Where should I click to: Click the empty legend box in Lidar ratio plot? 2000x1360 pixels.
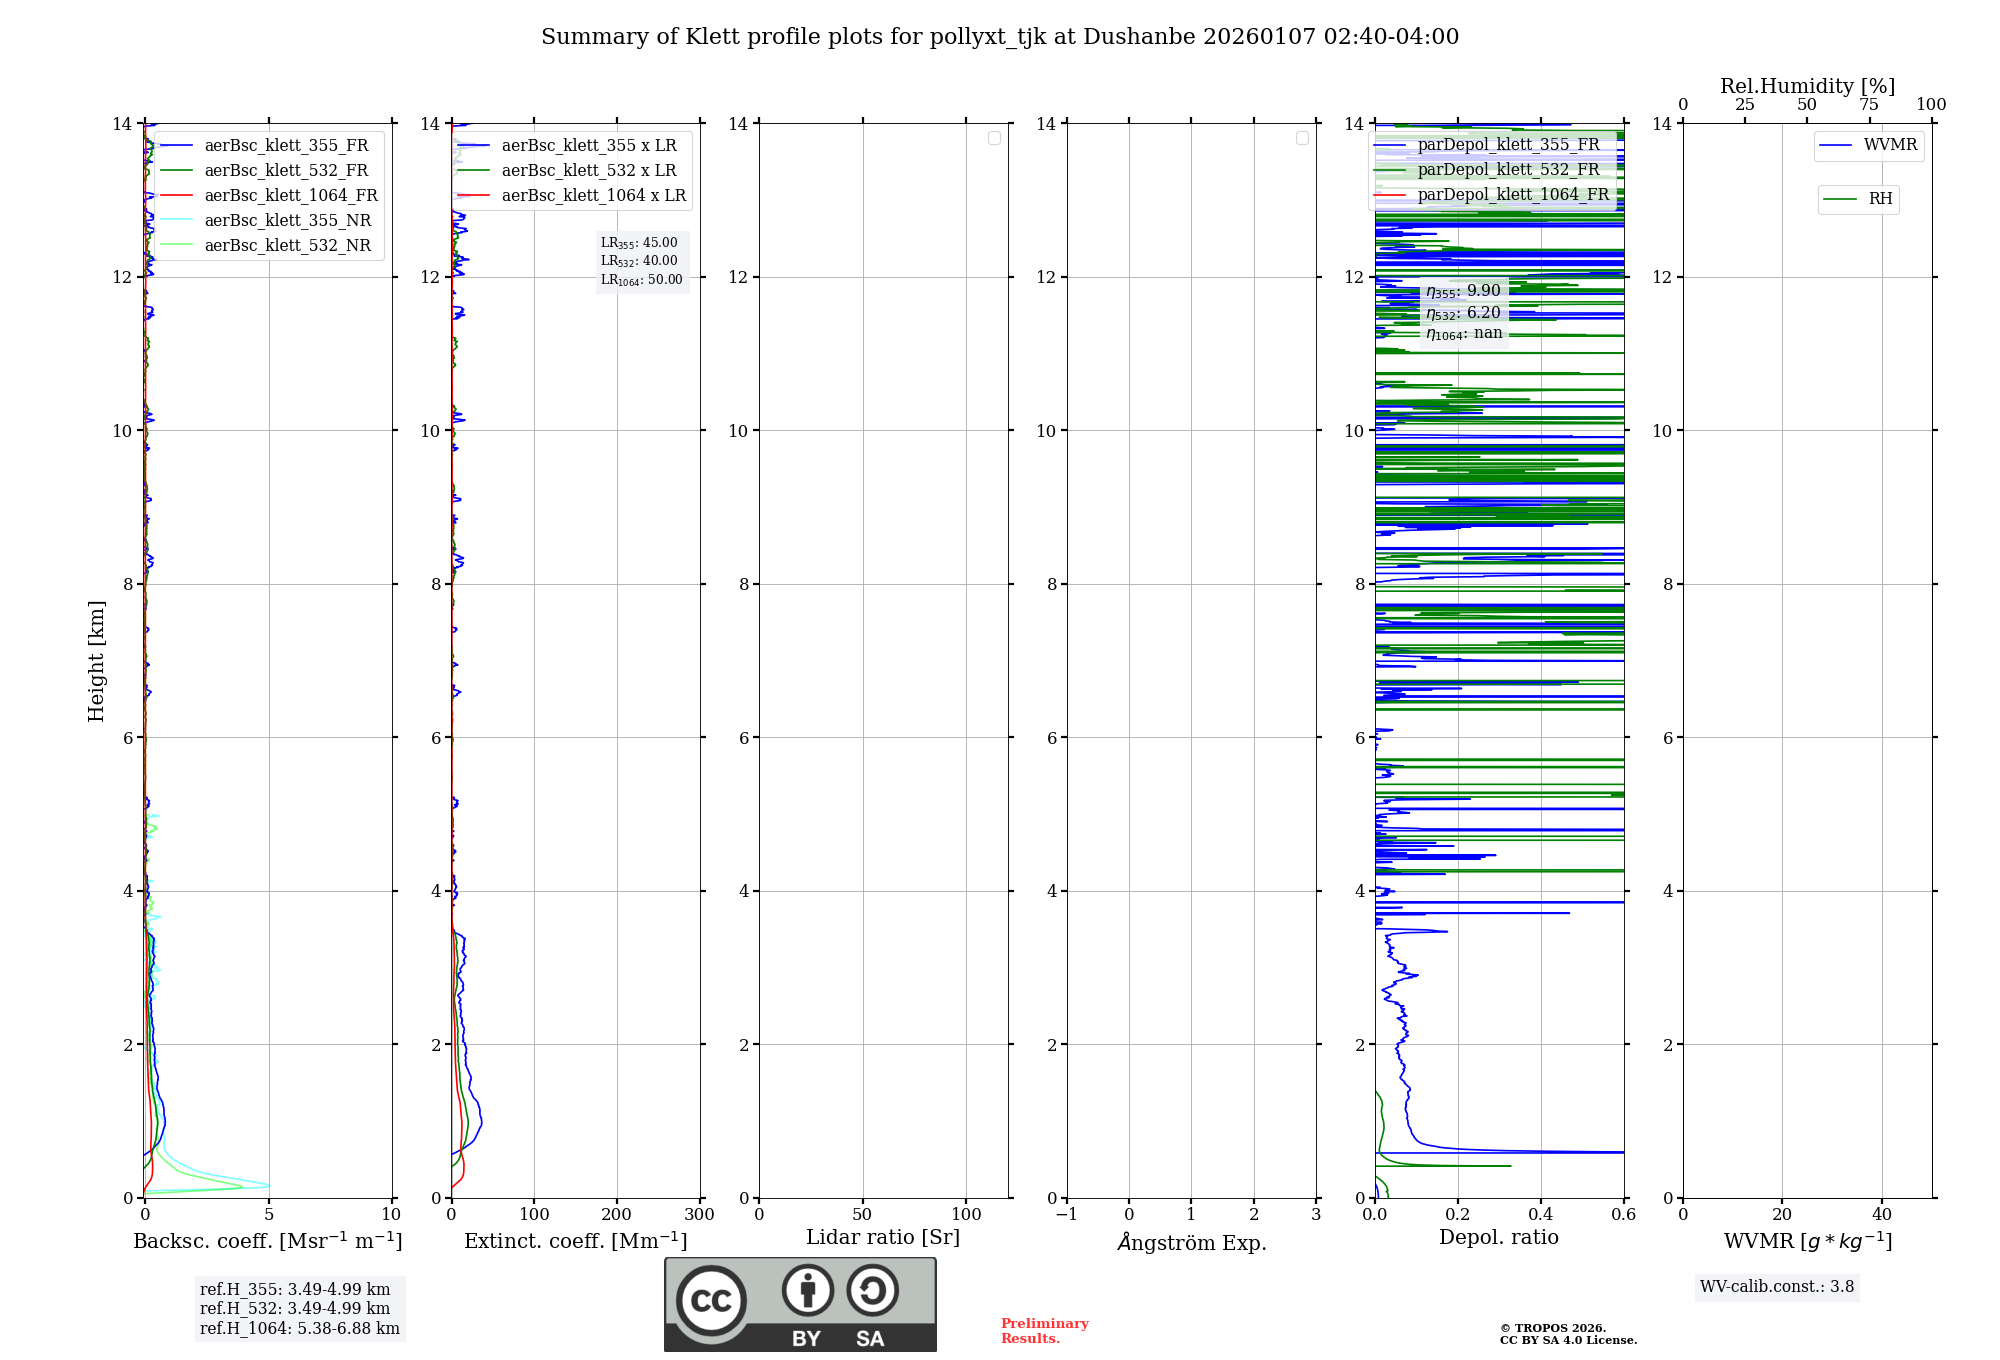(994, 138)
